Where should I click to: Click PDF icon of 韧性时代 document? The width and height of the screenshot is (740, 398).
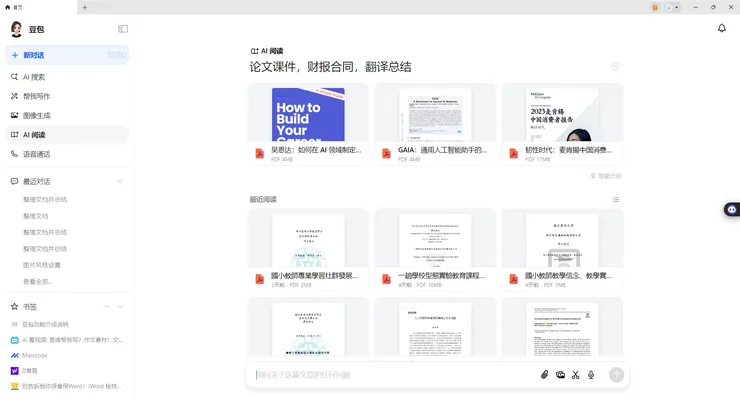pyautogui.click(x=513, y=153)
